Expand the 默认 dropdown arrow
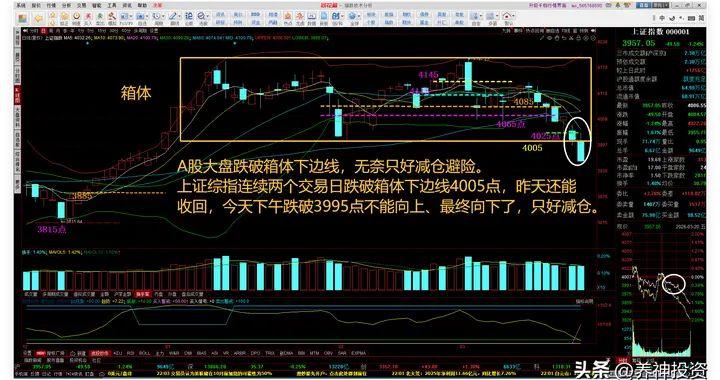Screen dimensions: 720x380 pyautogui.click(x=513, y=16)
